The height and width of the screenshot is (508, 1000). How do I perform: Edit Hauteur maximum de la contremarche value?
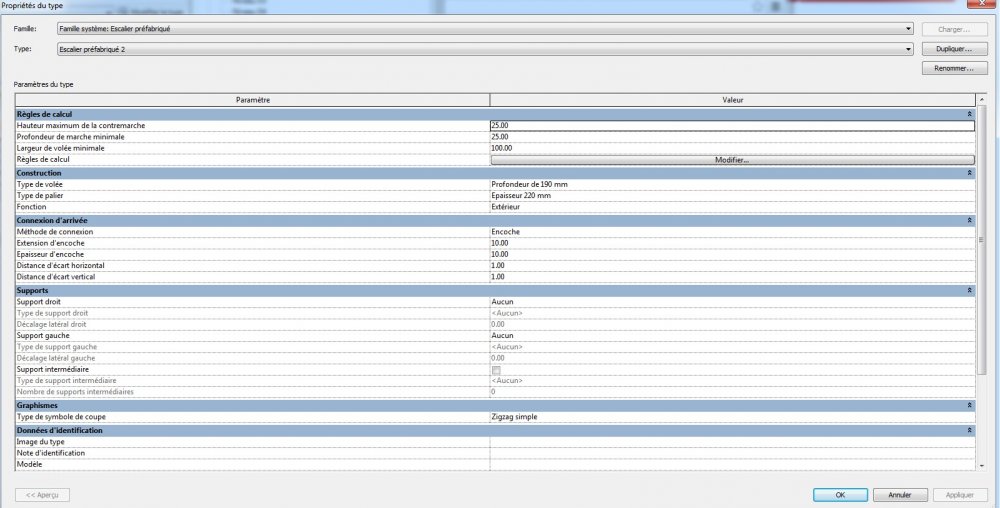click(732, 126)
